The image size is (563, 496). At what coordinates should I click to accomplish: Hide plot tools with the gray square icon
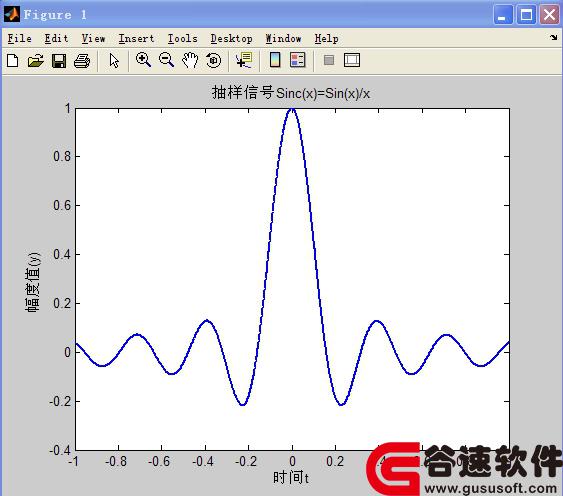click(x=329, y=60)
